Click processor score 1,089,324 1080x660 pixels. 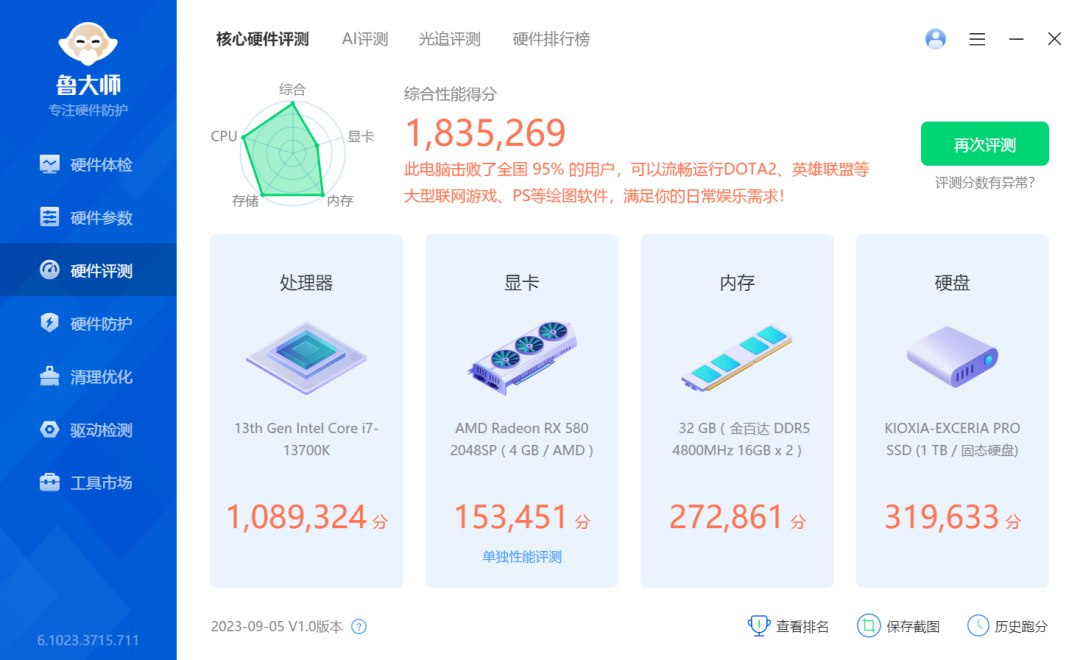[296, 517]
